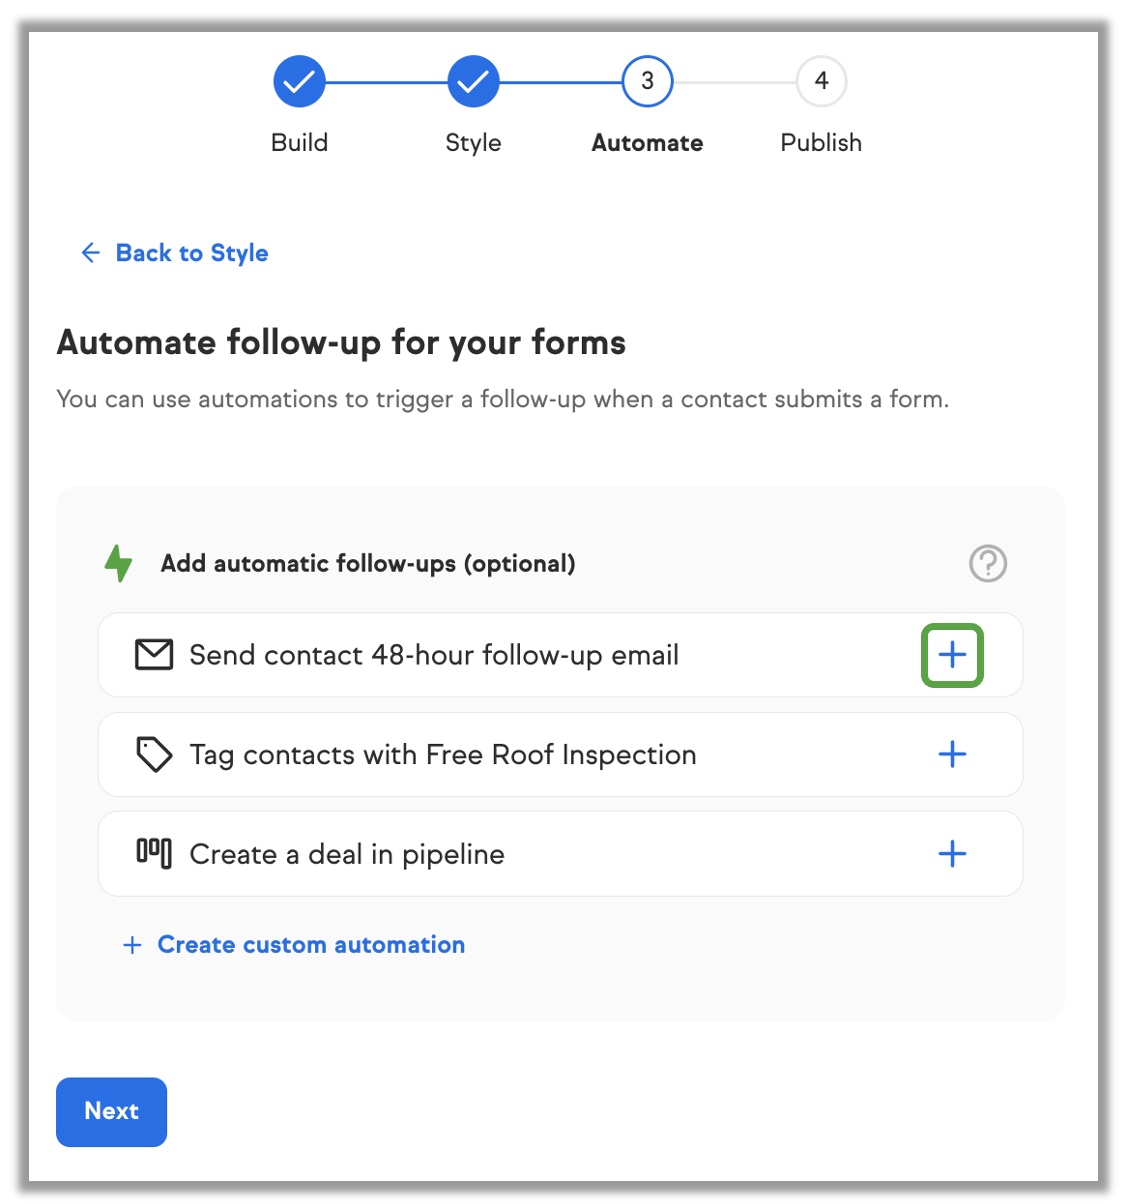The image size is (1126, 1204).
Task: Open the help question mark icon
Action: coord(988,563)
